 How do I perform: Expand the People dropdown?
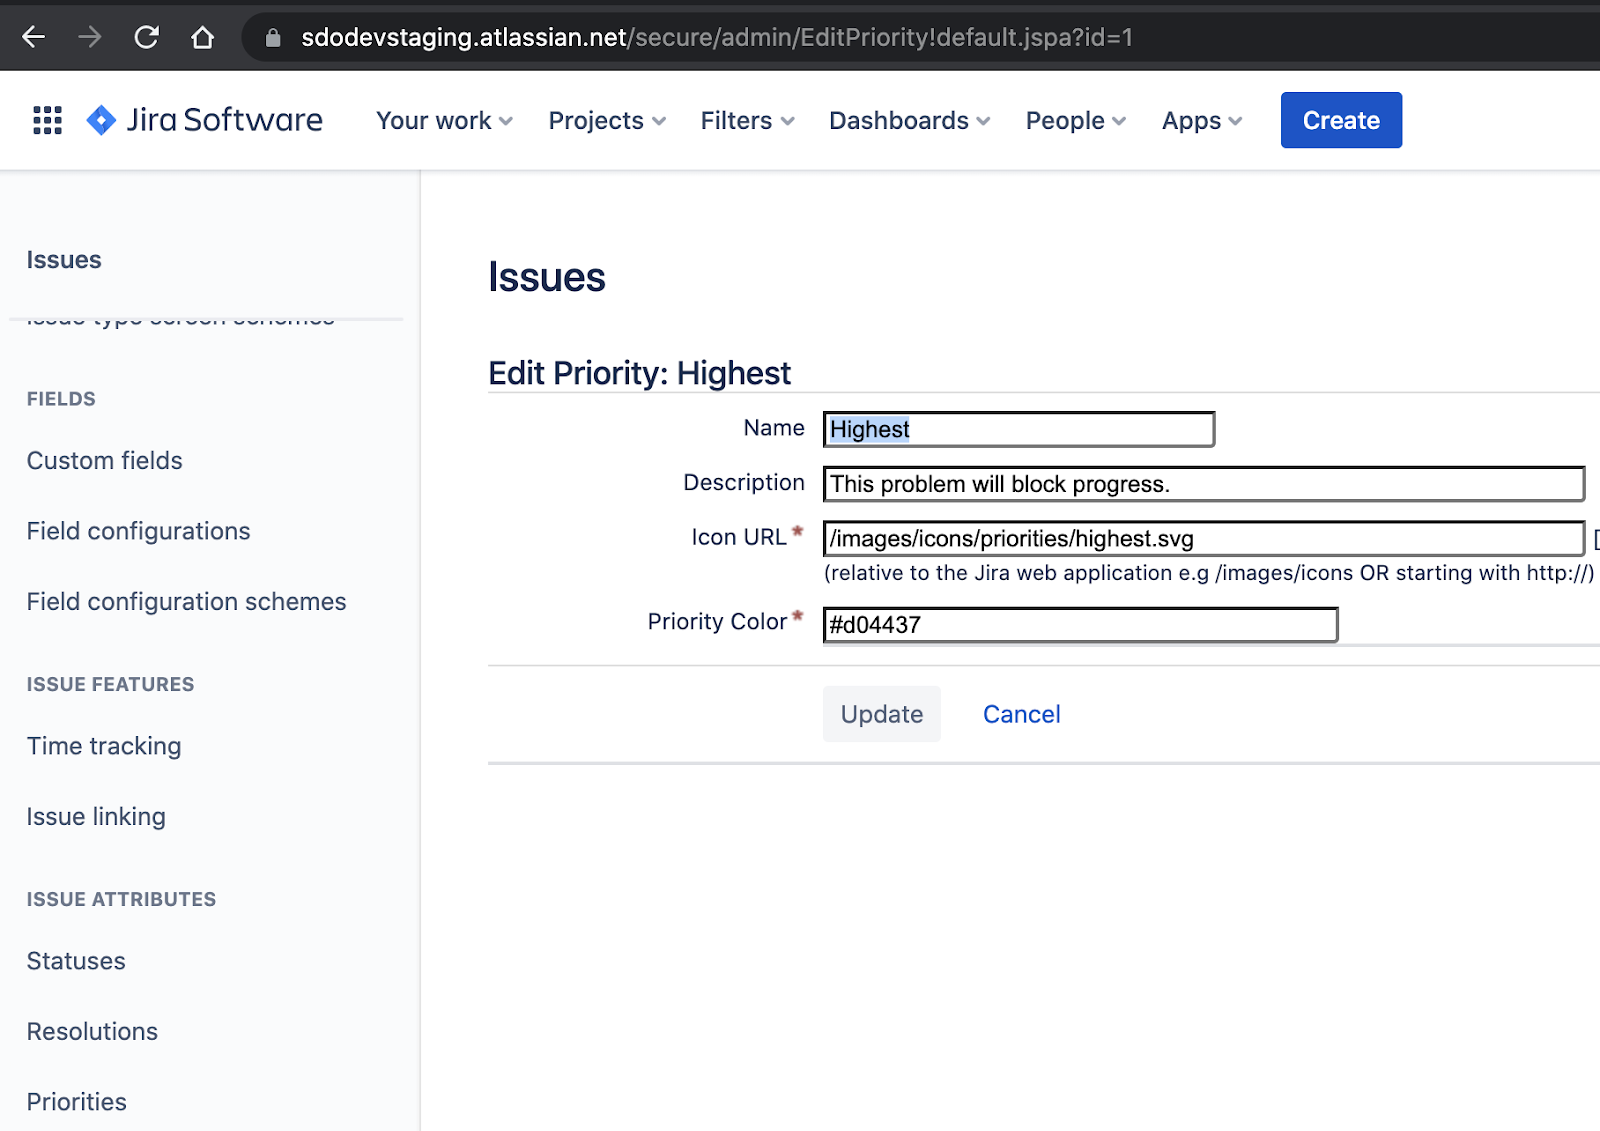click(1076, 121)
